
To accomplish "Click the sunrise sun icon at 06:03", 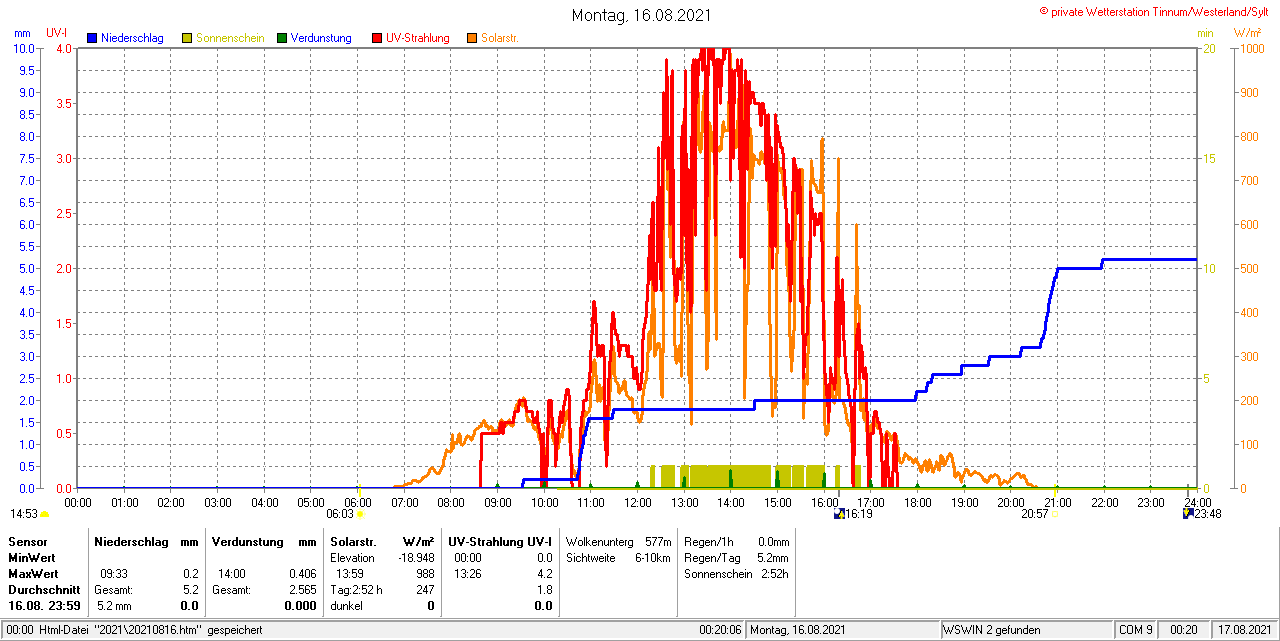I will tap(360, 514).
